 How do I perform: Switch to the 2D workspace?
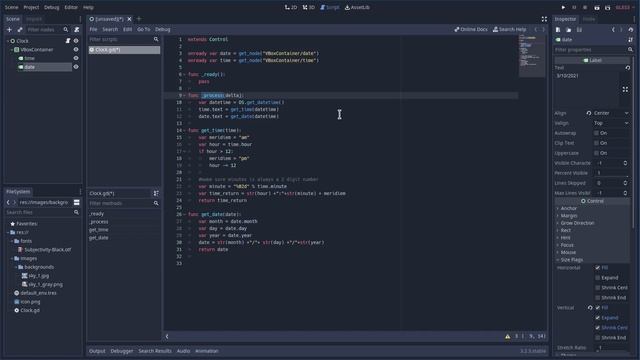click(291, 7)
